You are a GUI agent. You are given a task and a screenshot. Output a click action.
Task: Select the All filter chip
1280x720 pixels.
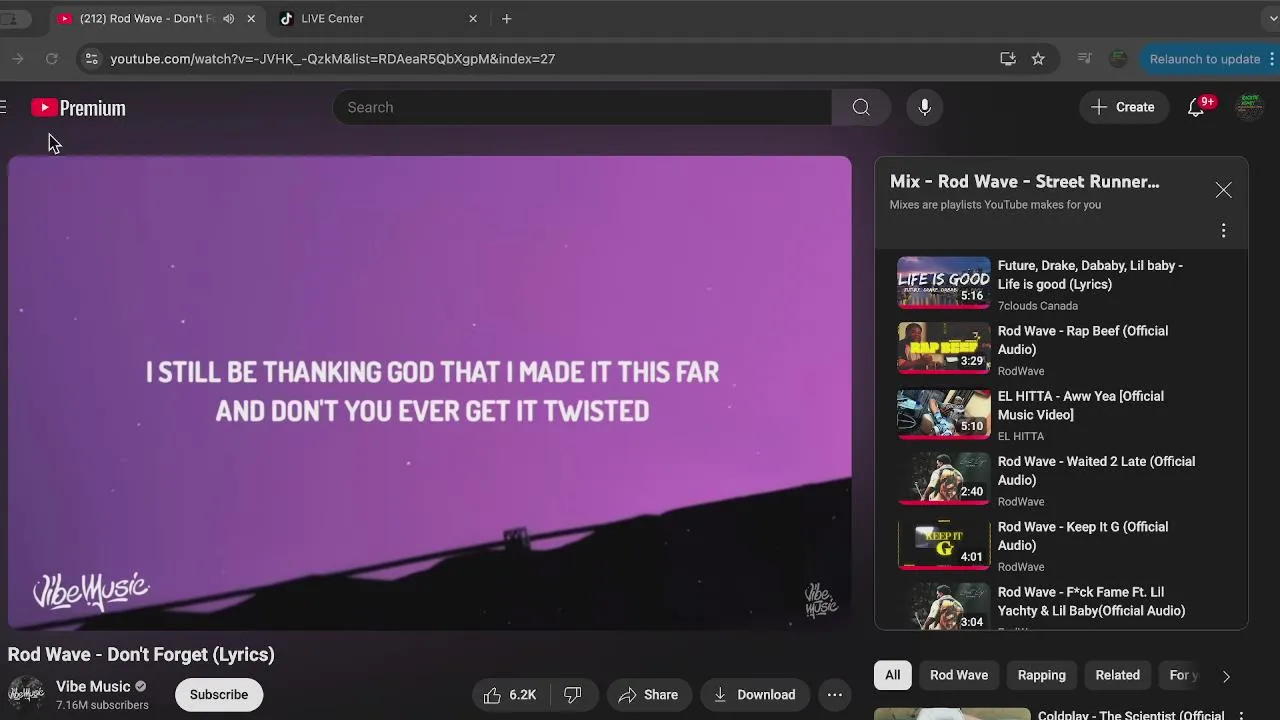tap(892, 675)
